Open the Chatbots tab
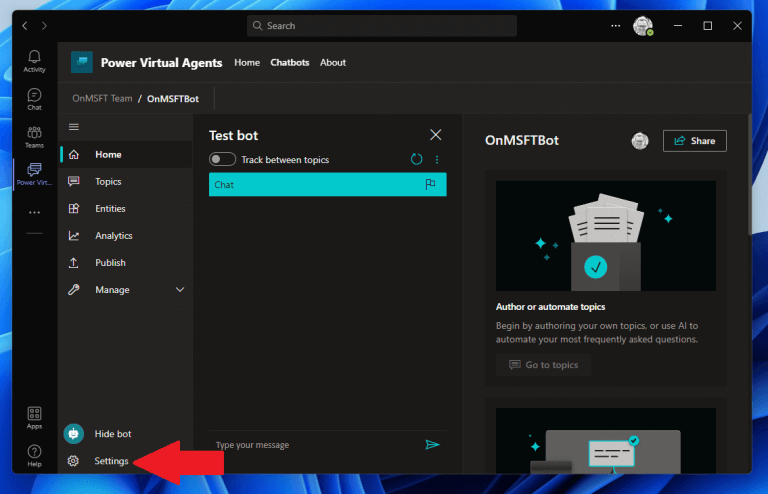768x494 pixels. click(x=290, y=63)
